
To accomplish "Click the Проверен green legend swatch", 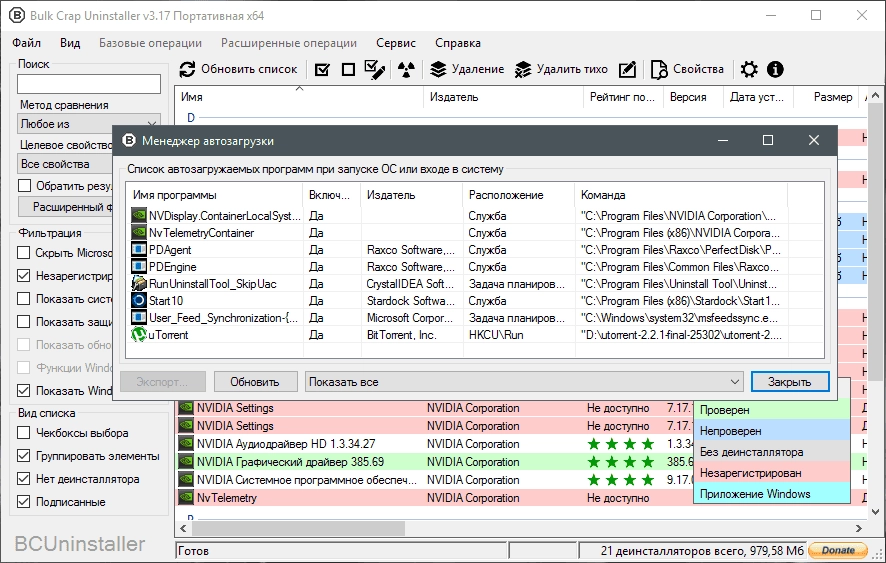I will (772, 410).
